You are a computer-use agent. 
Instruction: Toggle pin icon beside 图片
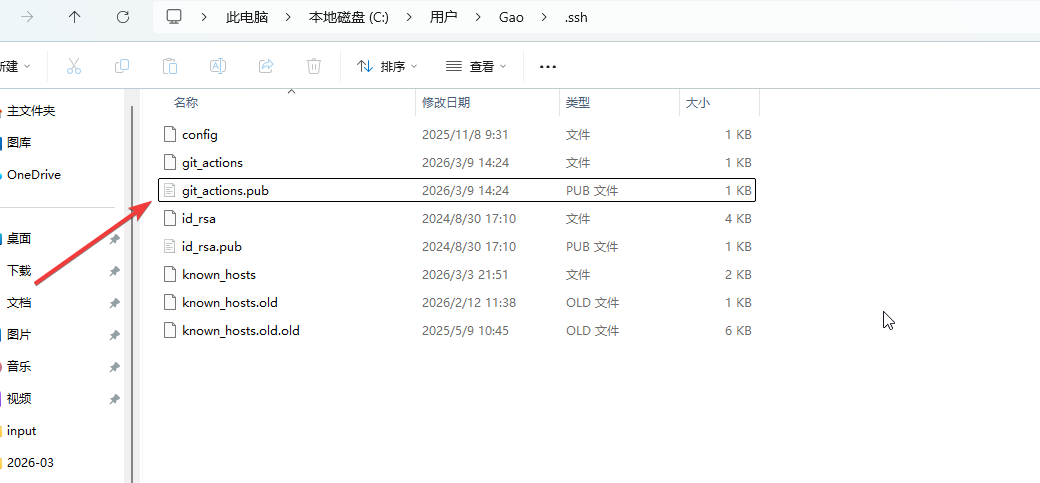[x=114, y=335]
